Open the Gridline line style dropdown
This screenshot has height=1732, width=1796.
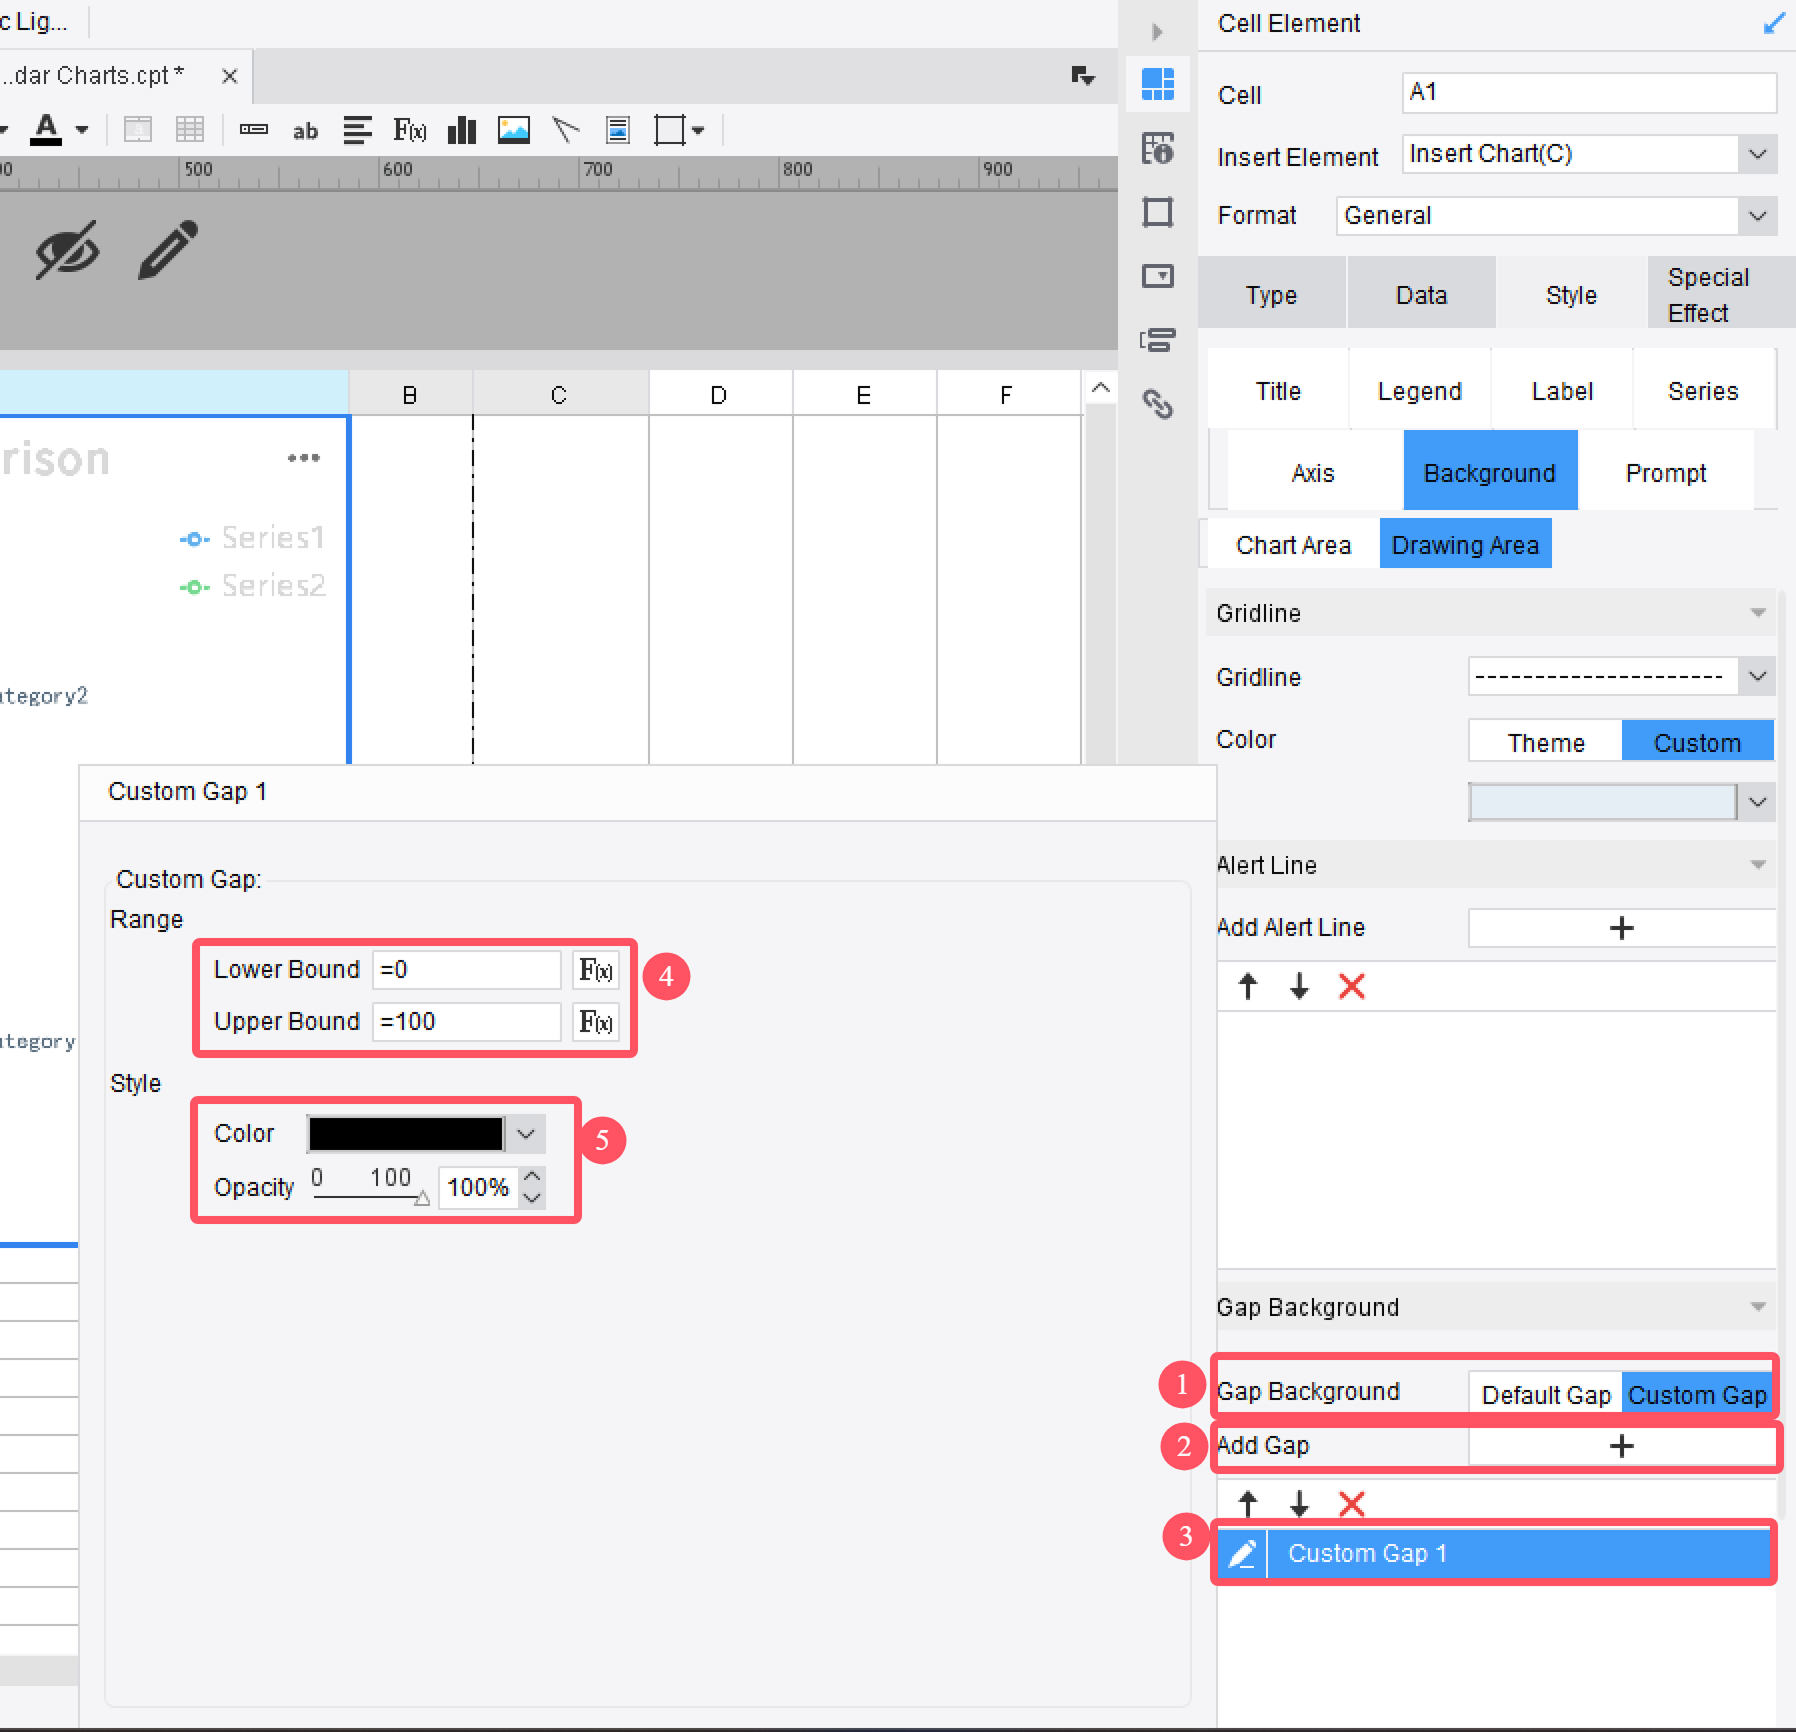1758,677
